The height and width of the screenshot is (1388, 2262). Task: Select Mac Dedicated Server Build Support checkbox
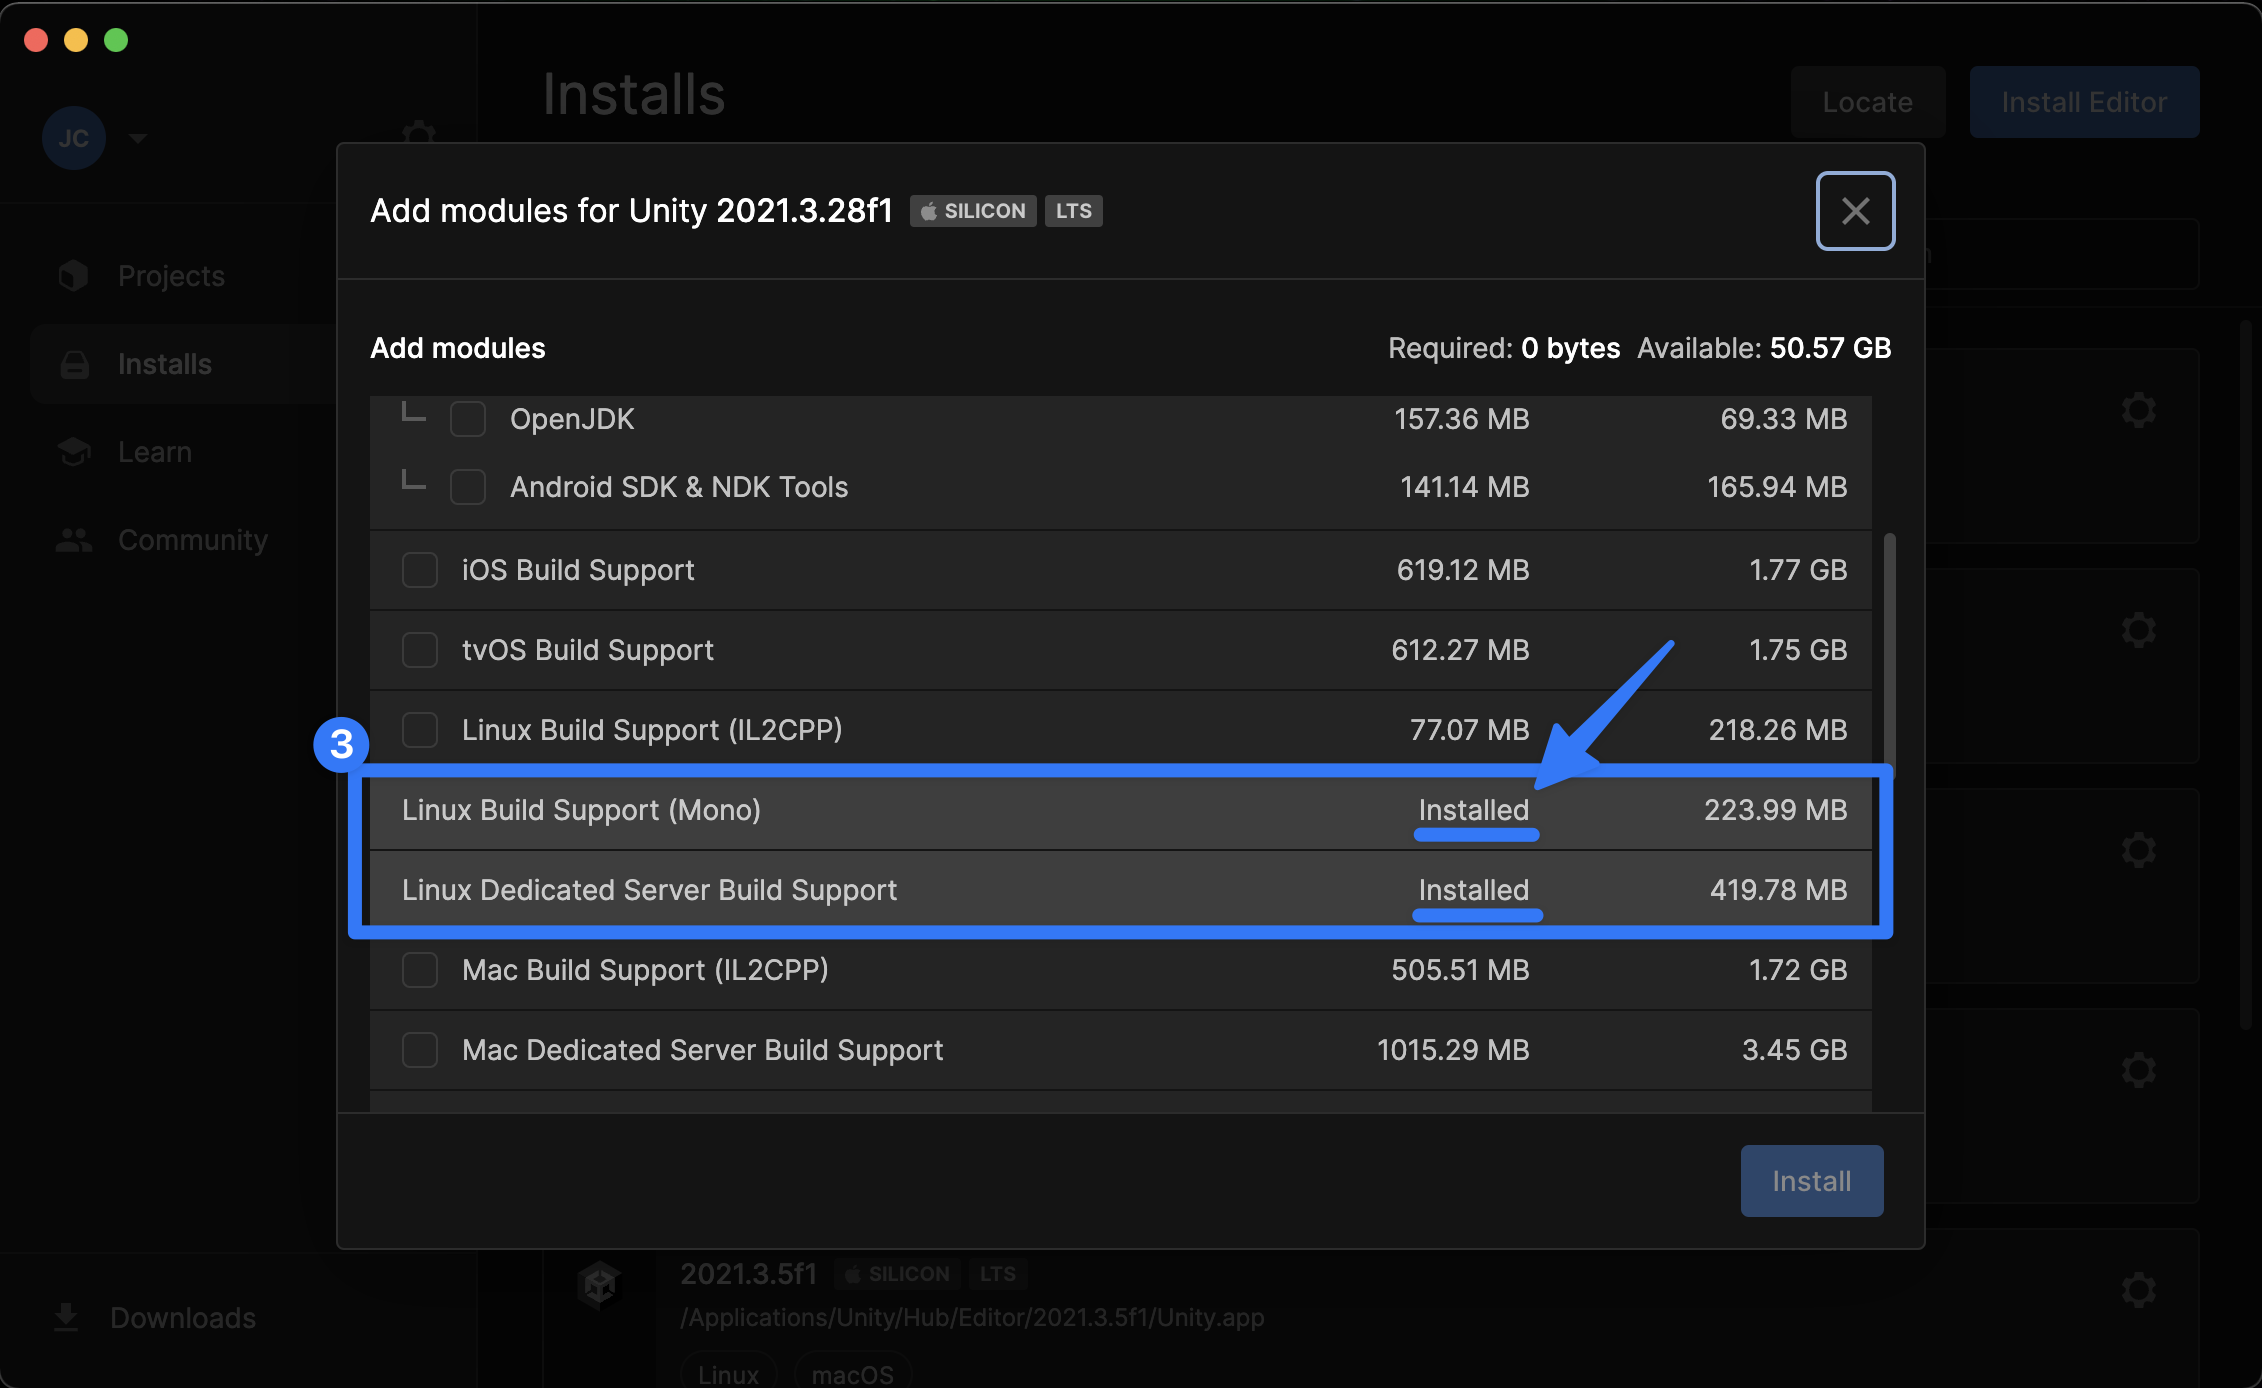click(x=420, y=1050)
